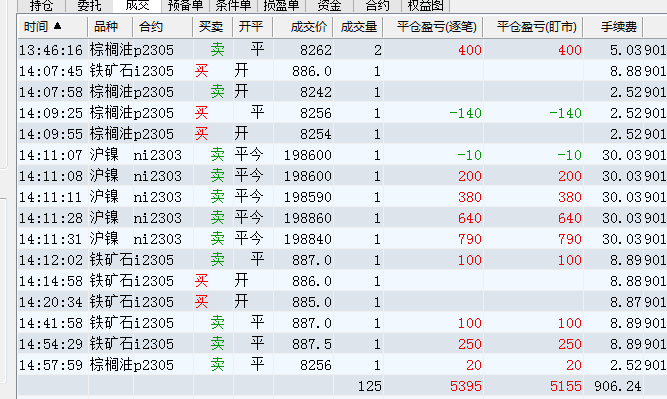Select the price cell 198860
The width and height of the screenshot is (667, 399).
point(308,218)
